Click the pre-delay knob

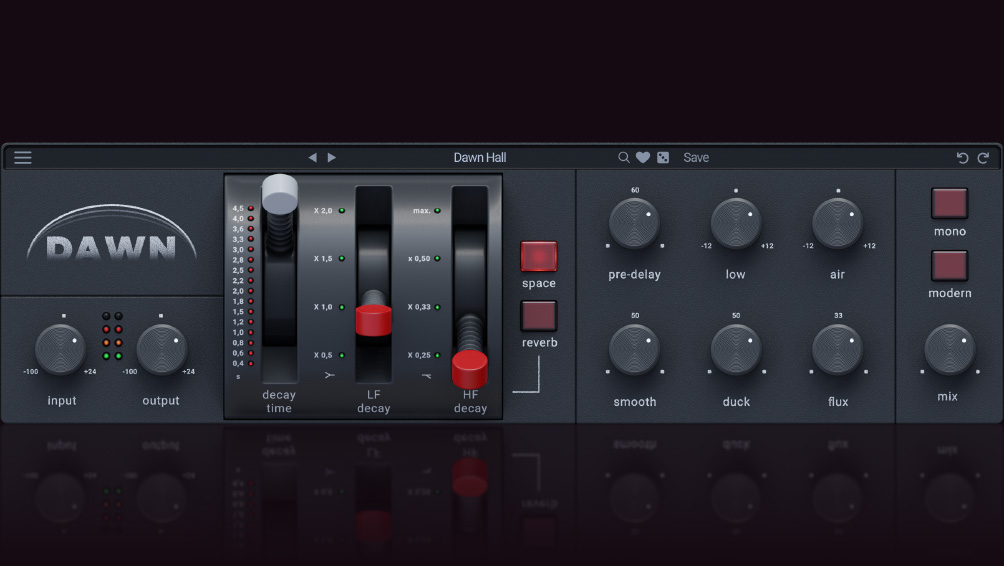click(635, 223)
